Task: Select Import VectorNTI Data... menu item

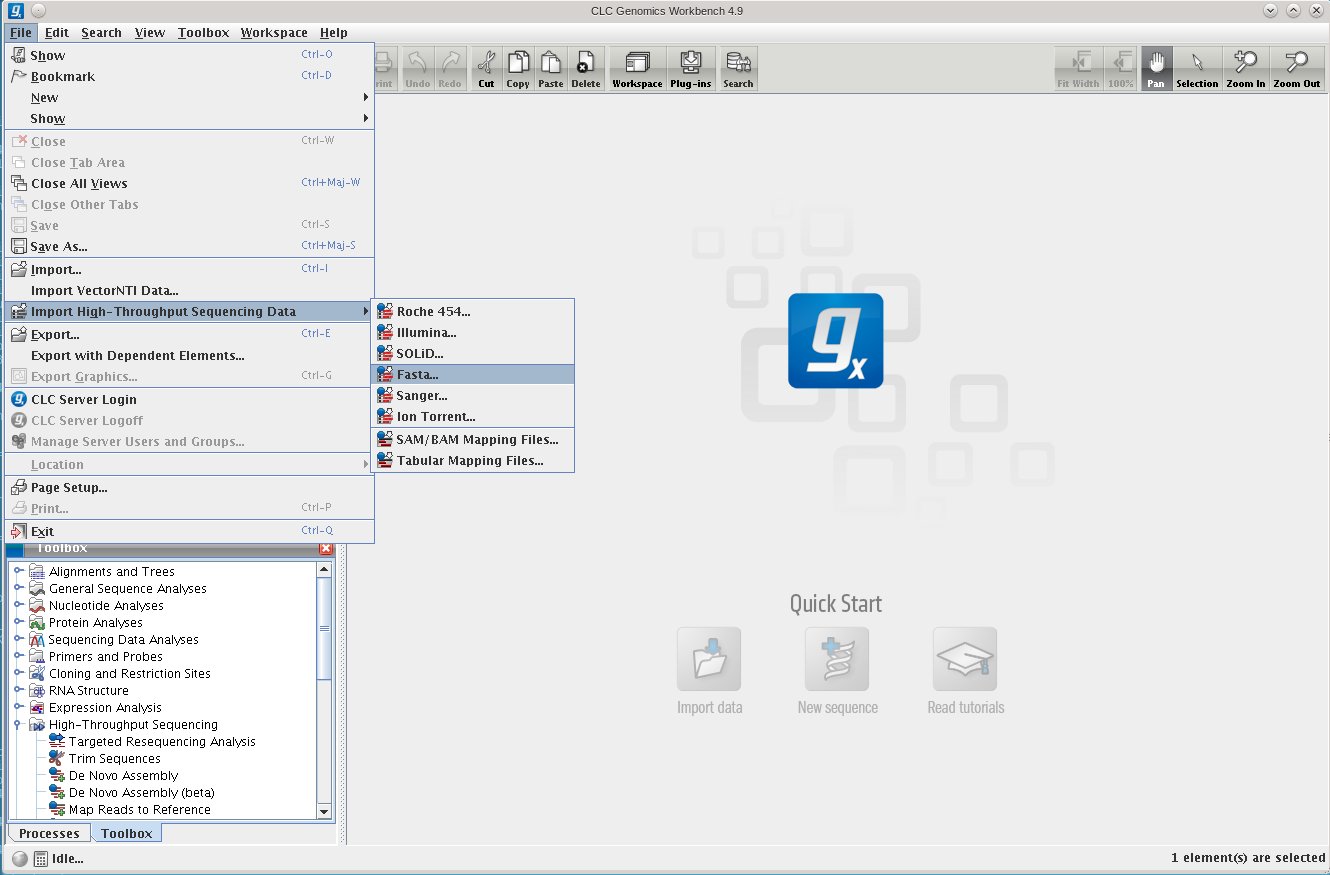Action: [x=190, y=290]
